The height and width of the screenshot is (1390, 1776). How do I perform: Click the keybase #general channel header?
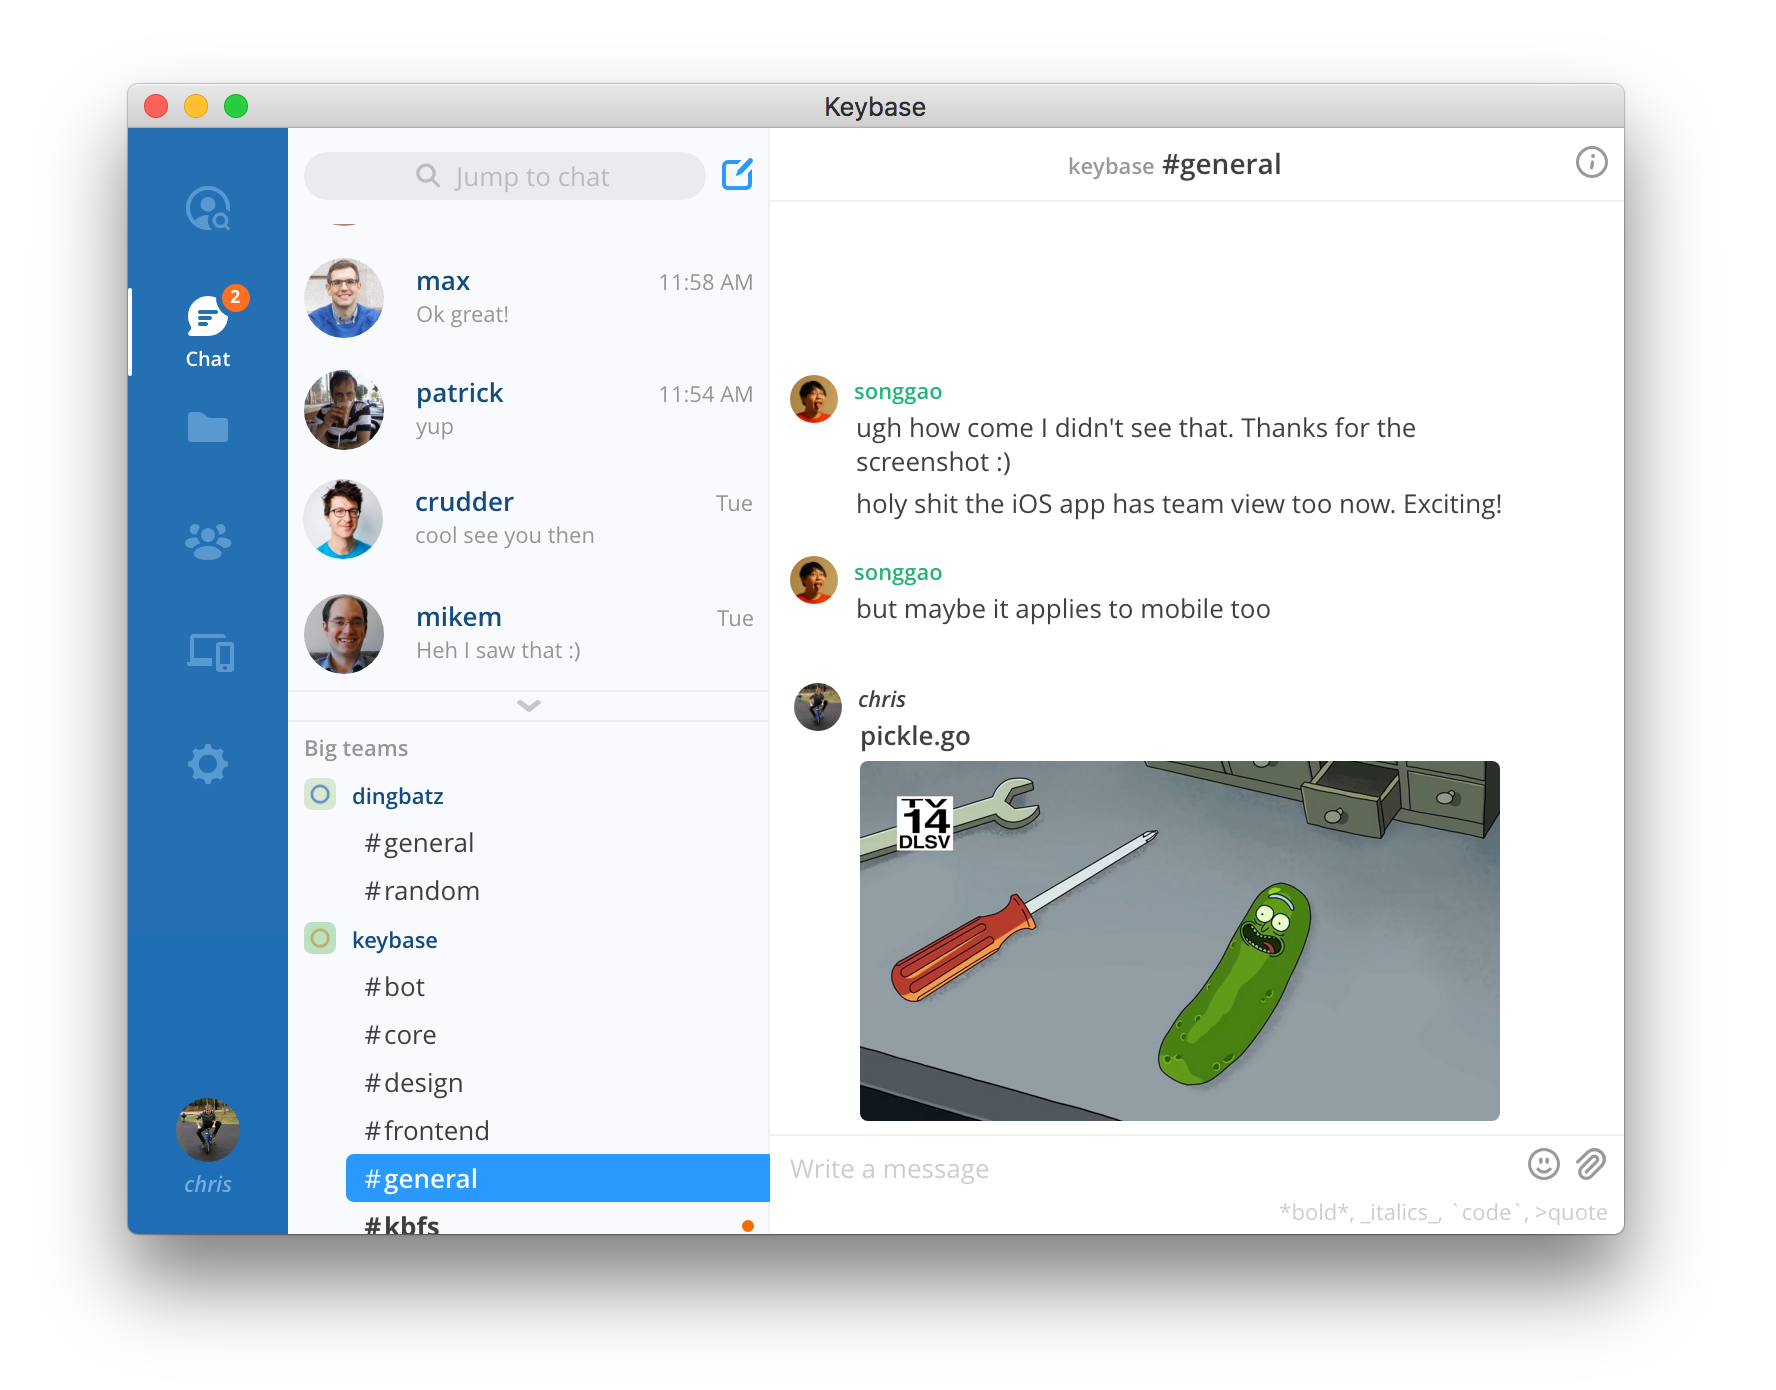1174,164
